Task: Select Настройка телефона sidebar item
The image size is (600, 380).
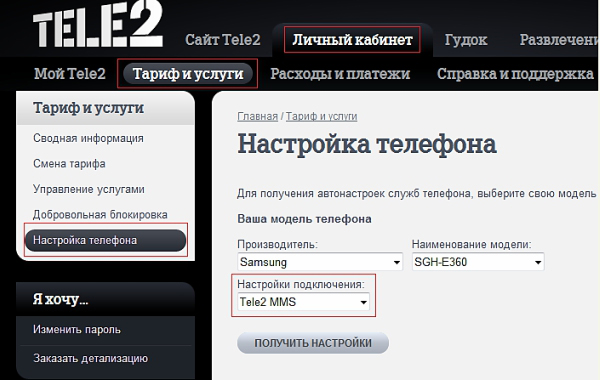Action: (106, 240)
